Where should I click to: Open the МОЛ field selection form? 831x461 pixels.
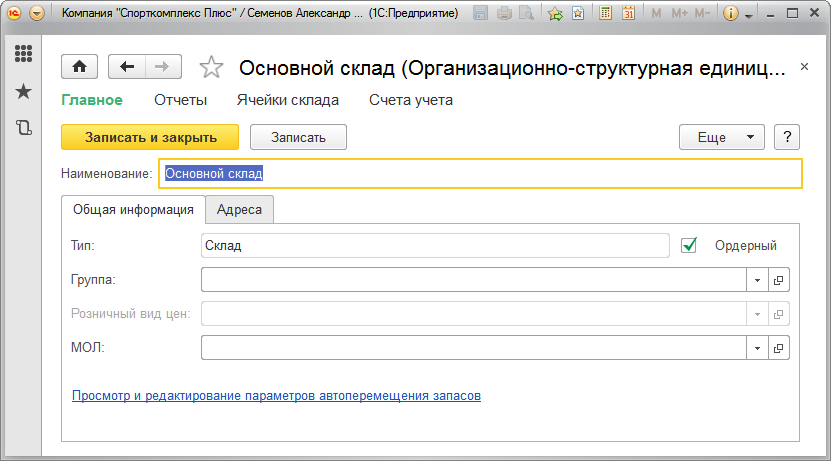(x=779, y=348)
